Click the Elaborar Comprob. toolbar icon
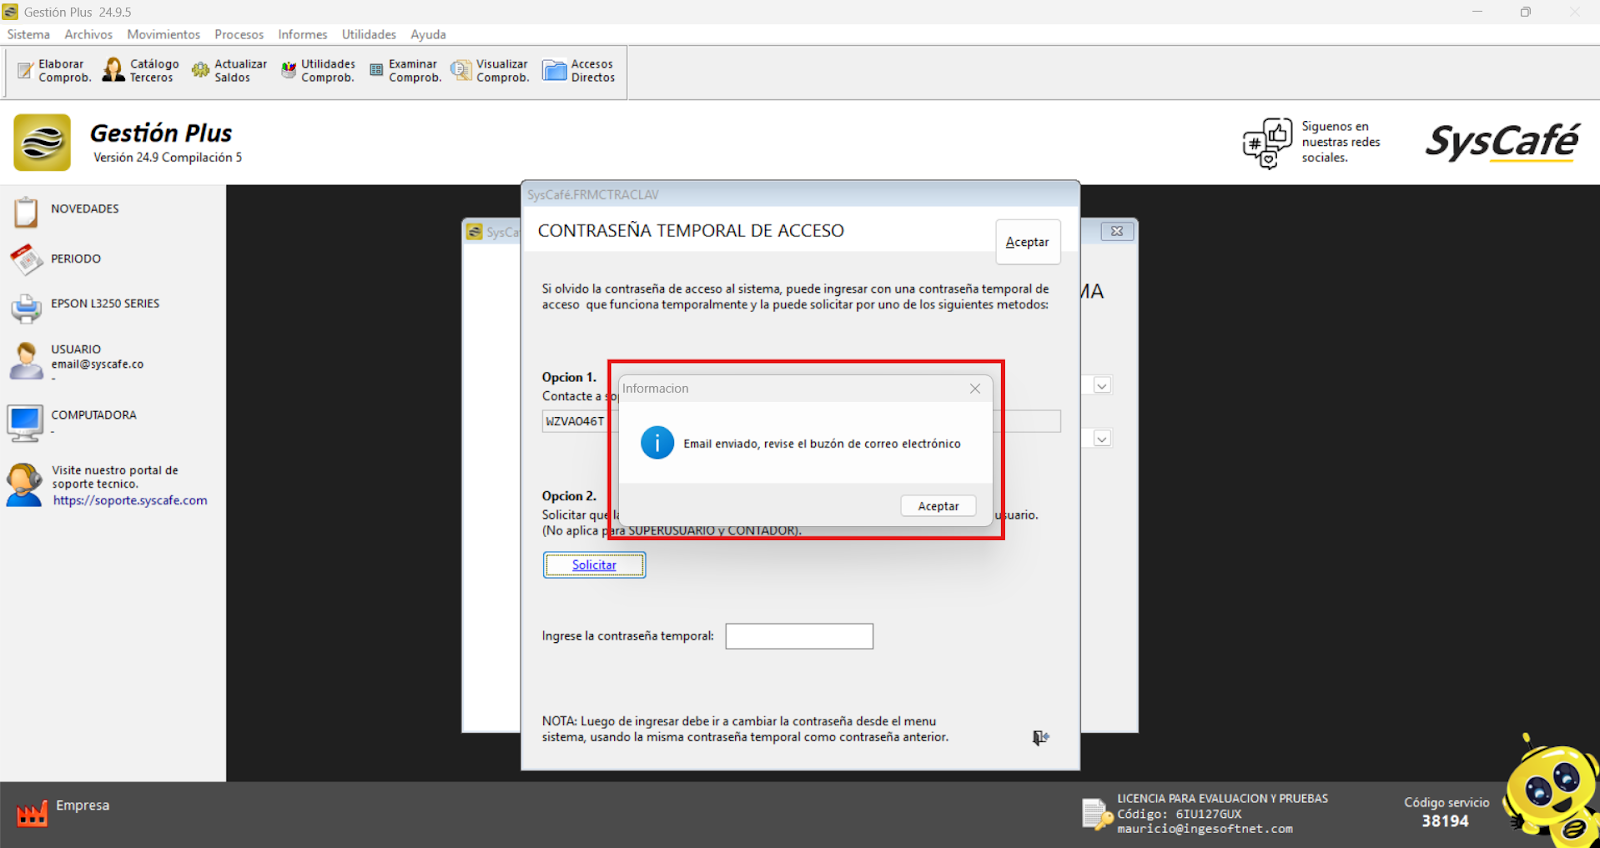1600x848 pixels. point(26,71)
